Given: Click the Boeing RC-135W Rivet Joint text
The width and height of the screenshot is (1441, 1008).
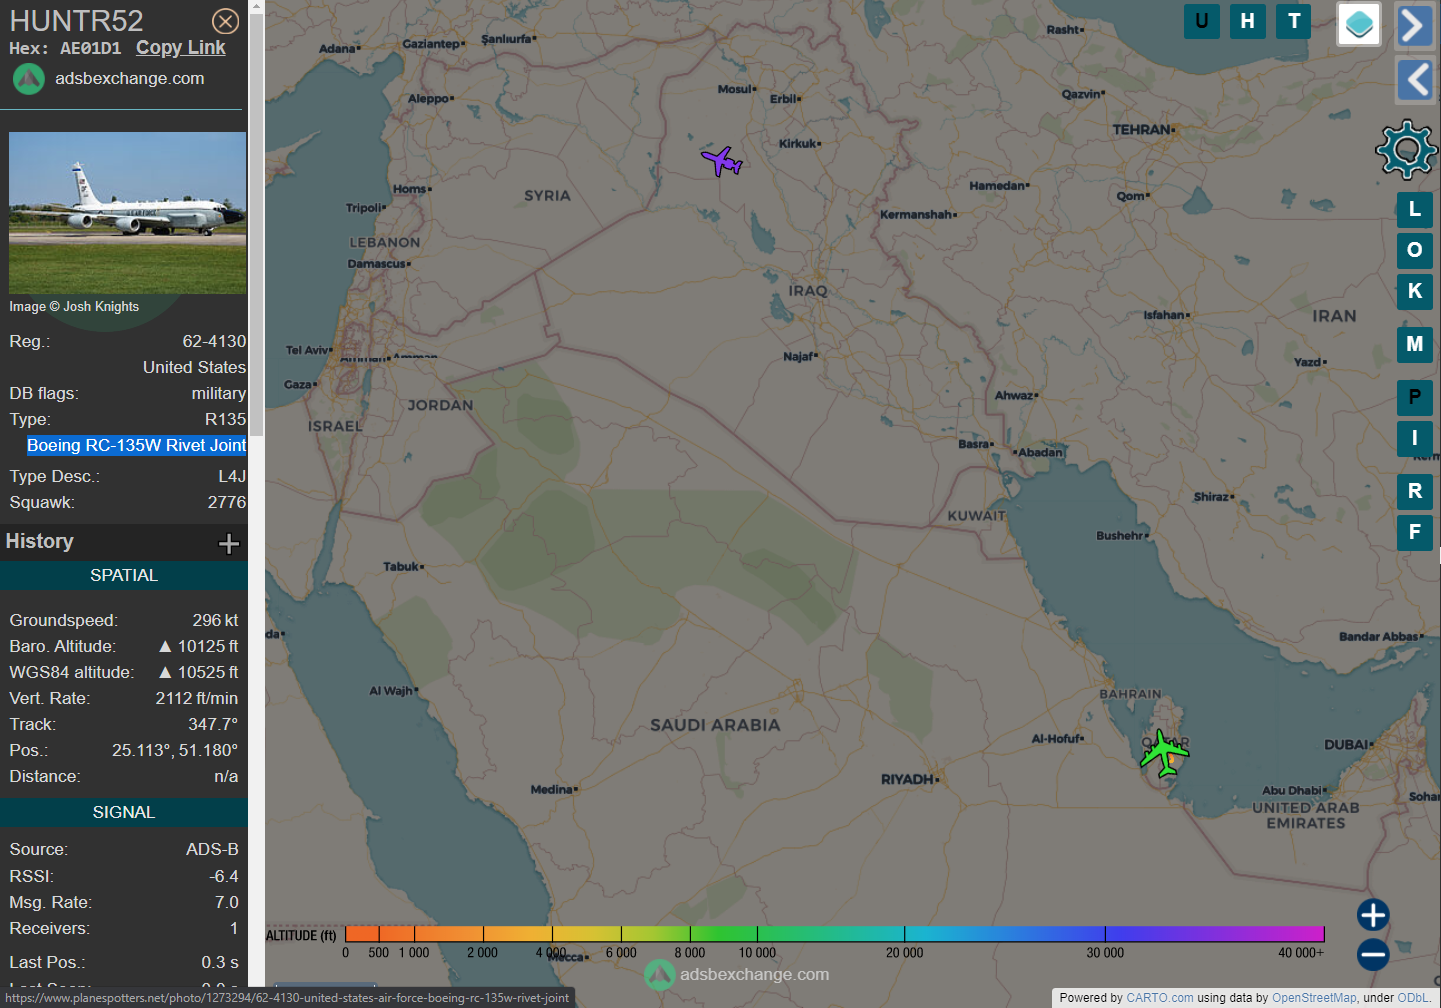Looking at the screenshot, I should (x=136, y=445).
